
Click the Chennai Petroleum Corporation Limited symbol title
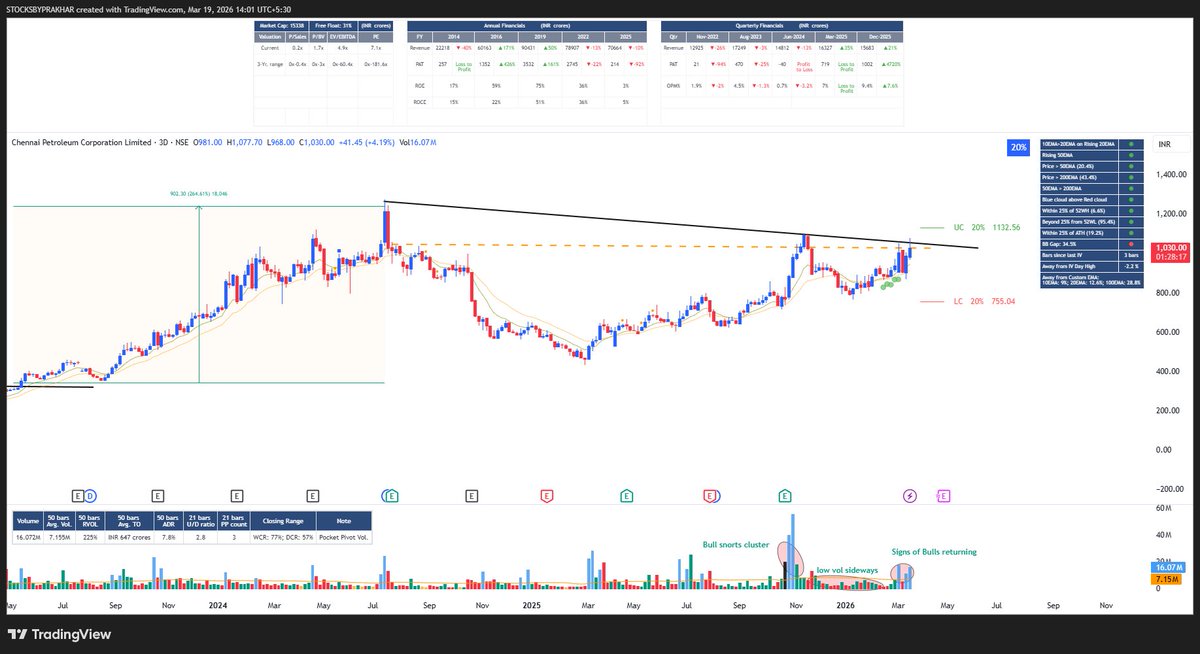click(83, 143)
